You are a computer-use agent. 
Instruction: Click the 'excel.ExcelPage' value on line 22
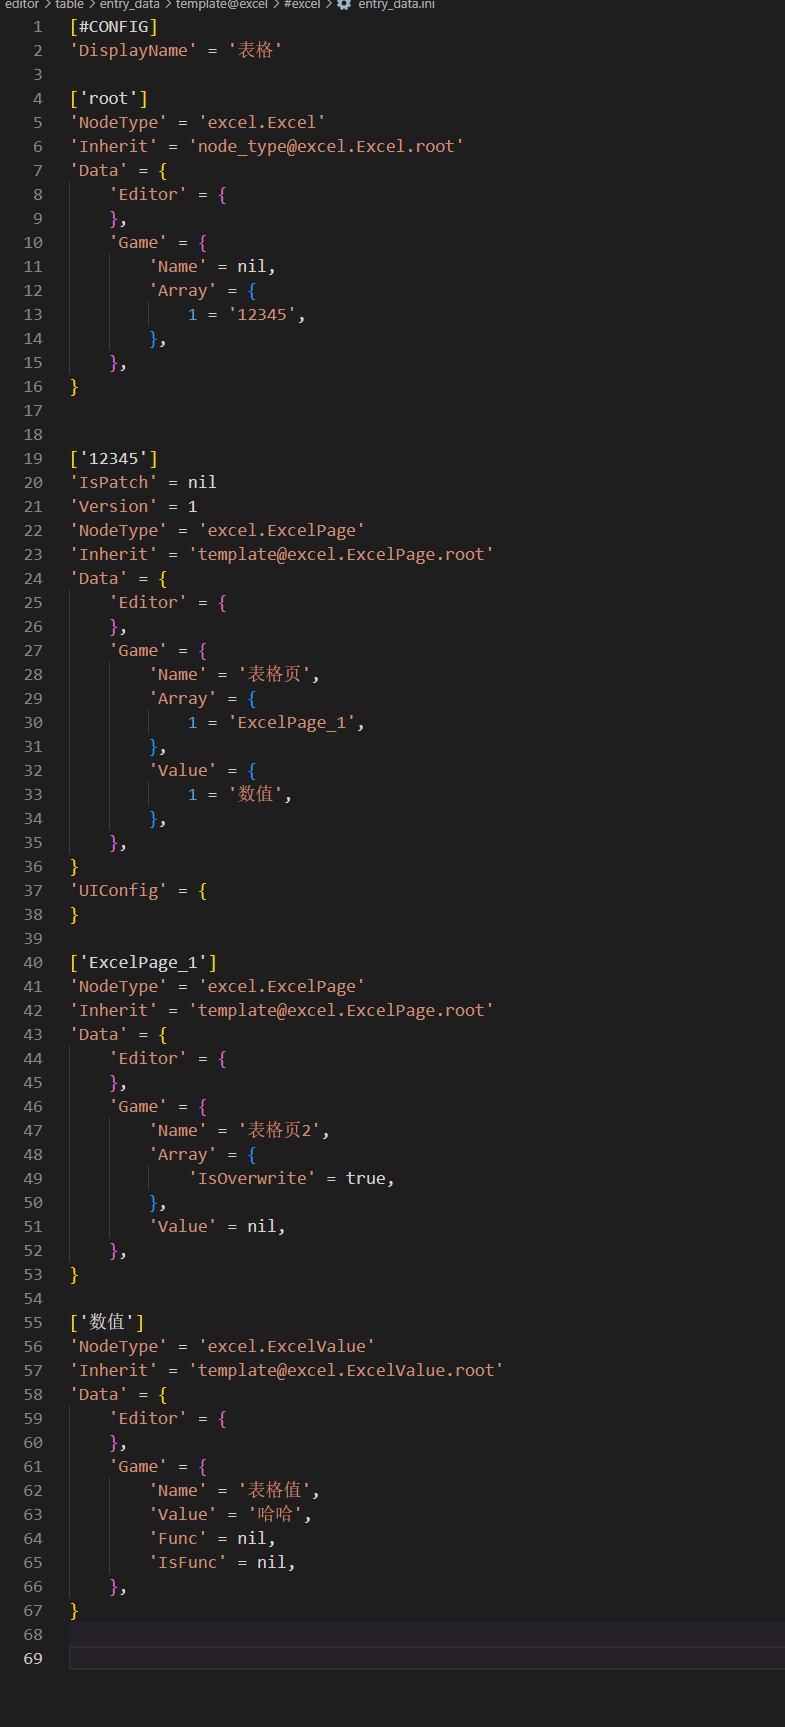[282, 530]
